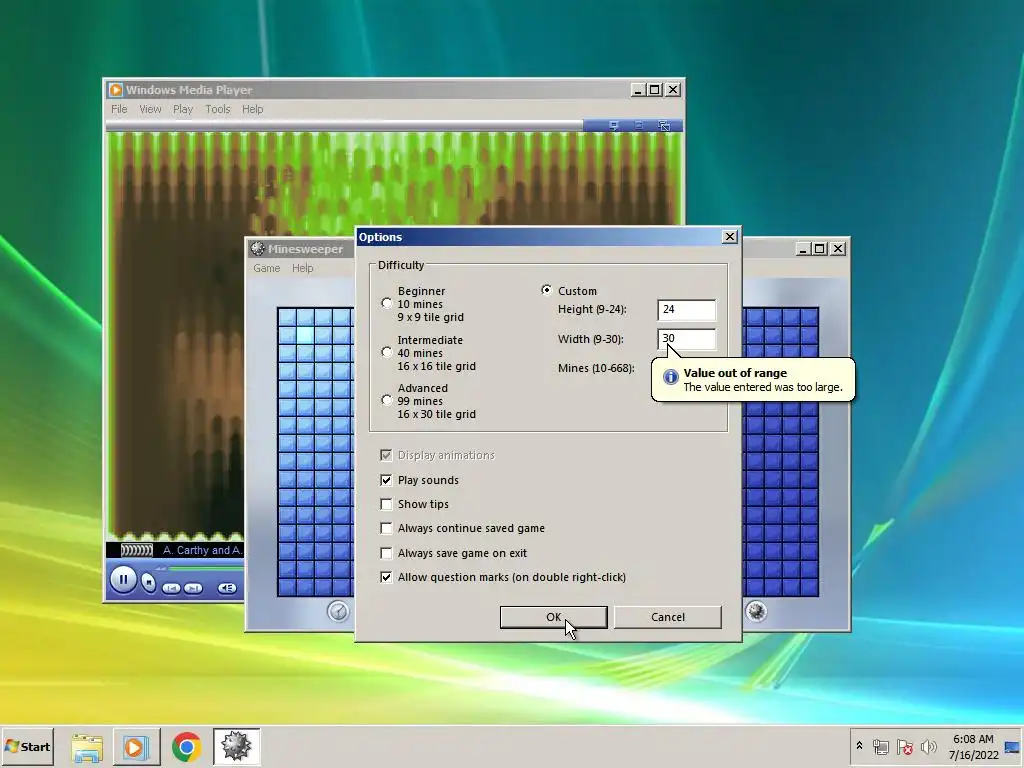Click Cancel in the Options dialog
Viewport: 1024px width, 768px height.
coord(667,617)
